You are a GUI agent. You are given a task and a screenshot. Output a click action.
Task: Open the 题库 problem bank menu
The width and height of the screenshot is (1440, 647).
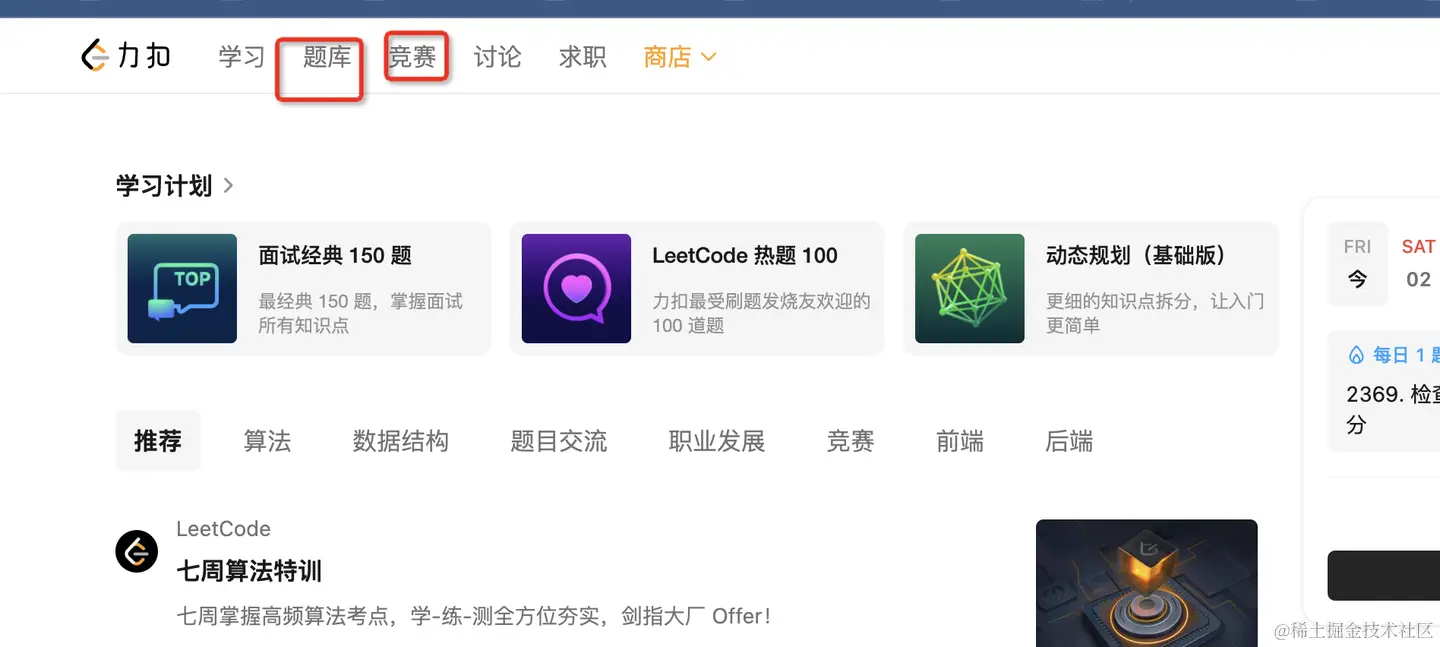point(327,57)
